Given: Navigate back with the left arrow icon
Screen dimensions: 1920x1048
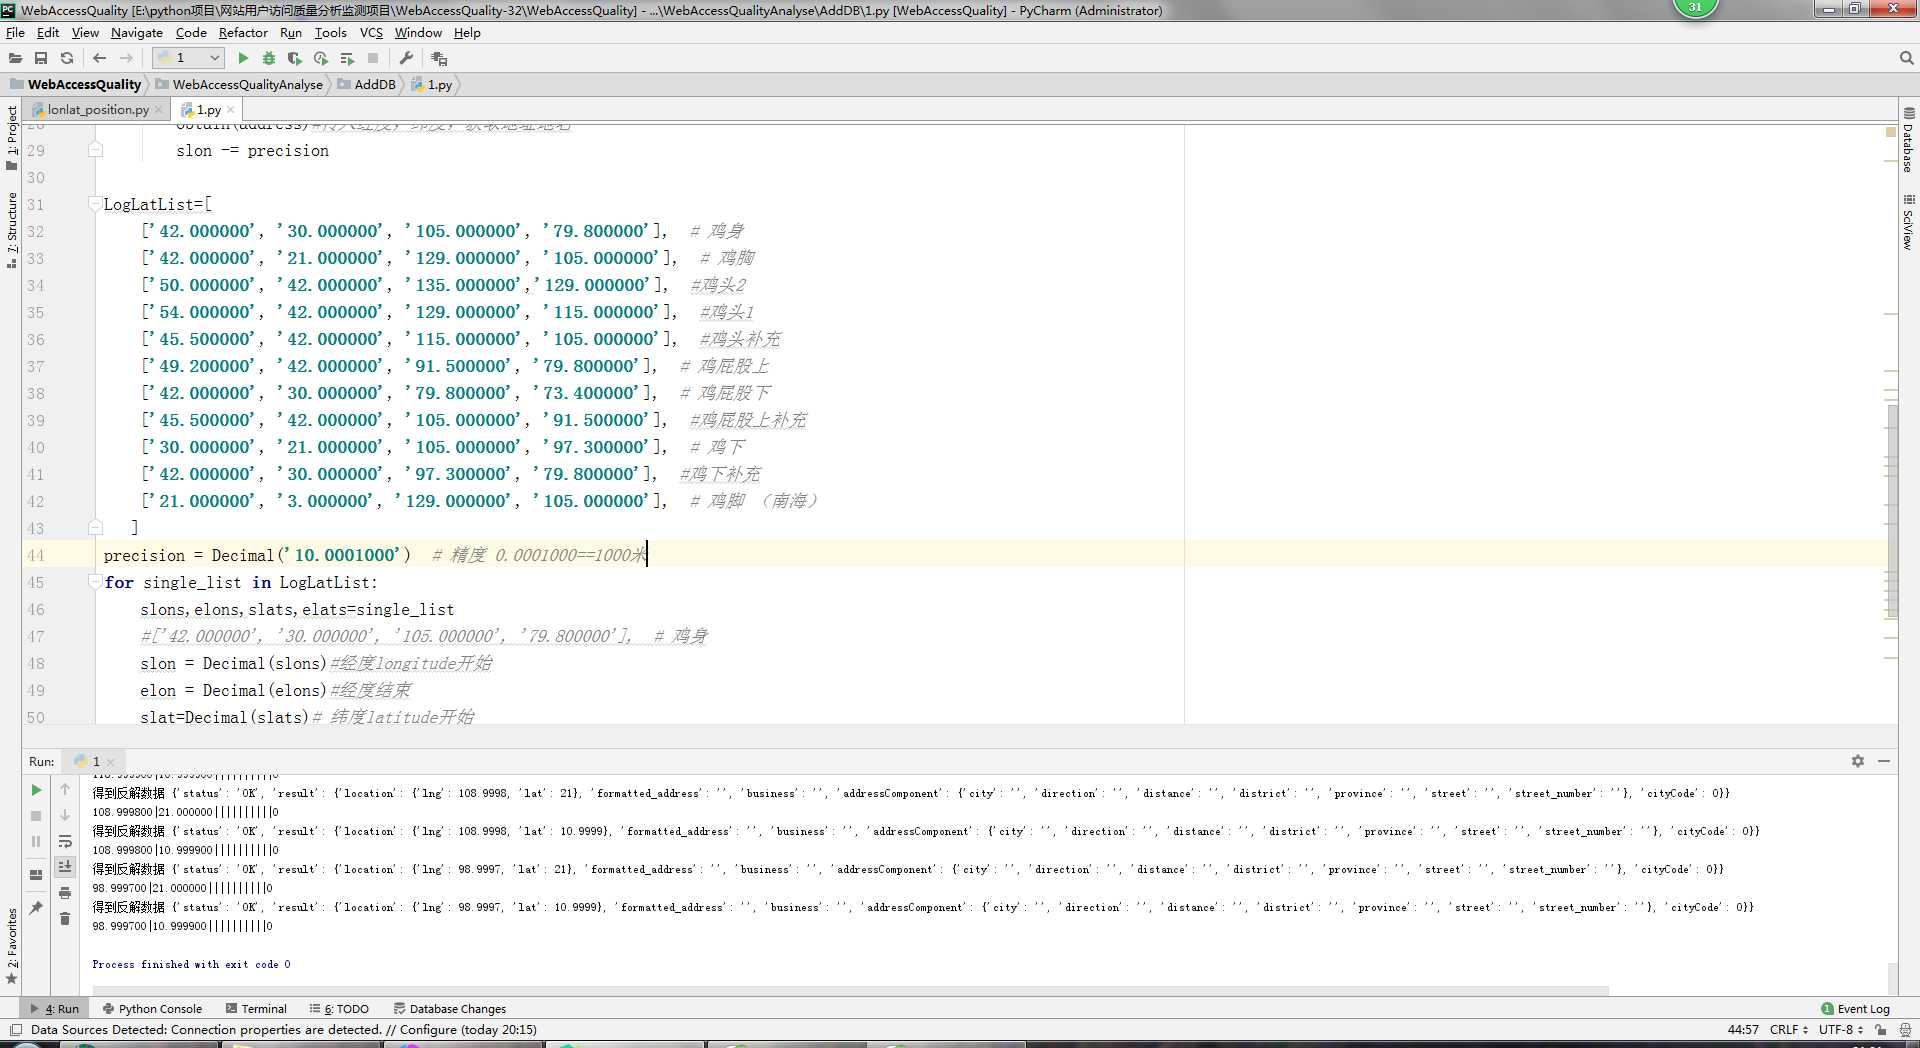Looking at the screenshot, I should click(99, 58).
